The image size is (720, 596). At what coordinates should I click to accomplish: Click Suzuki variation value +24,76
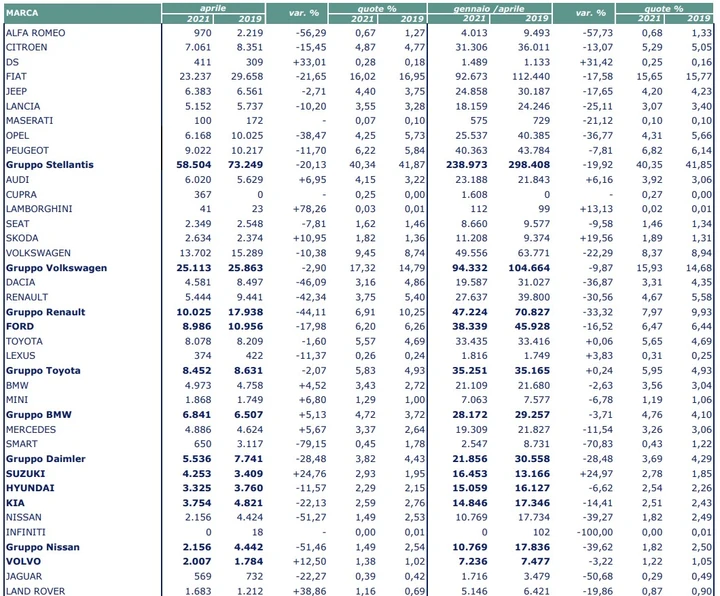pos(309,474)
